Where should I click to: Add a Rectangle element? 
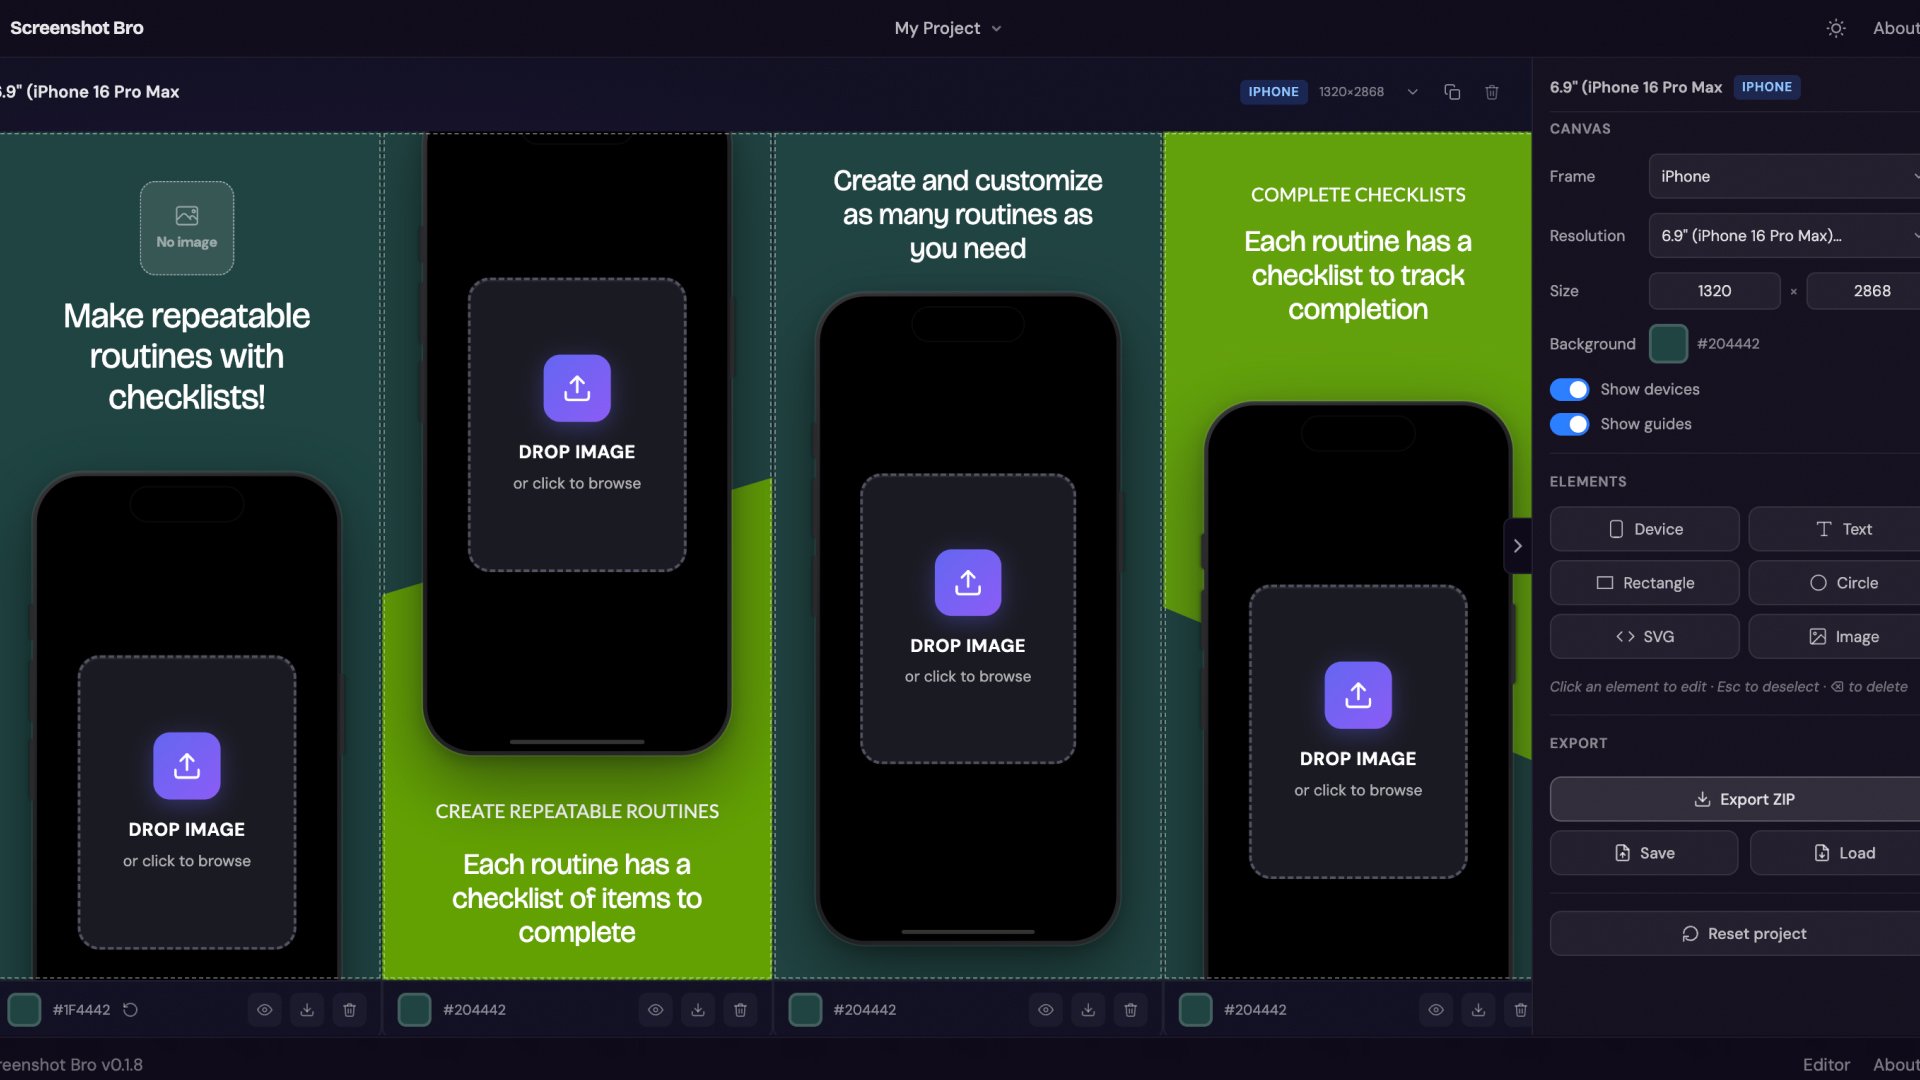tap(1644, 583)
